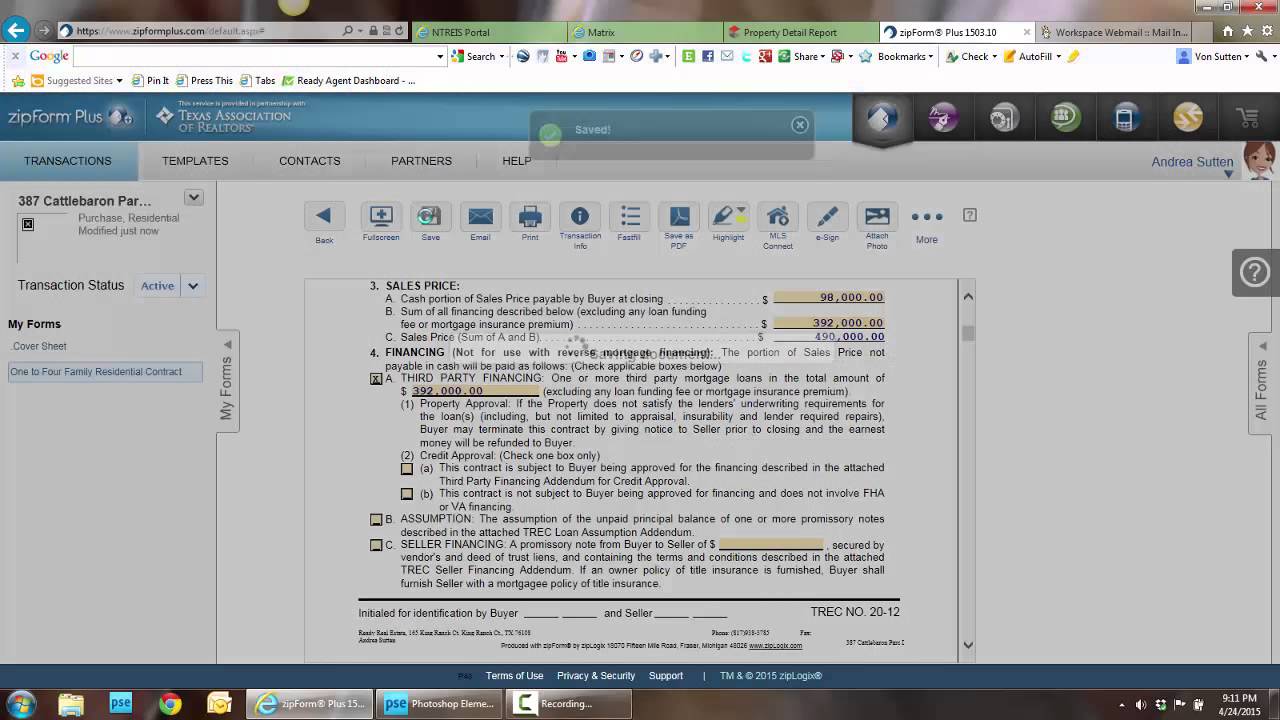
Task: Open the Chrome taskbar icon
Action: 170,704
